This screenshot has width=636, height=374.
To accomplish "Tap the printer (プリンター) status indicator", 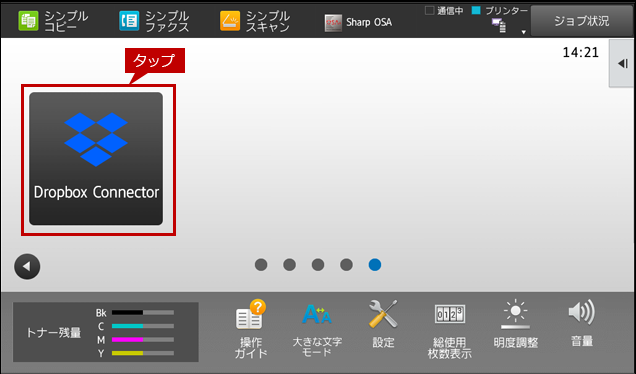I will click(500, 19).
